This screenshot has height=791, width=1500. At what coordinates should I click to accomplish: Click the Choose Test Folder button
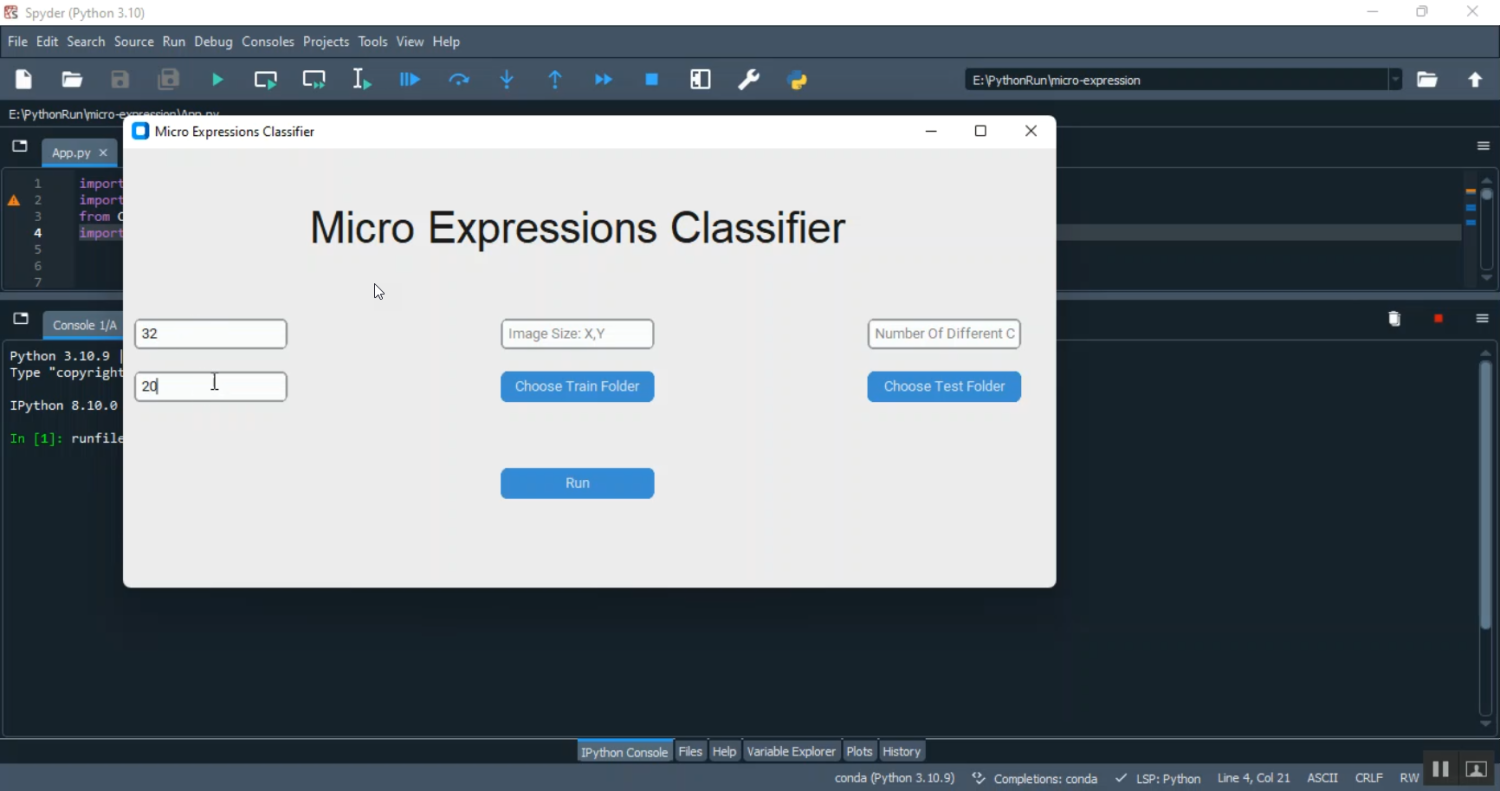(x=943, y=387)
